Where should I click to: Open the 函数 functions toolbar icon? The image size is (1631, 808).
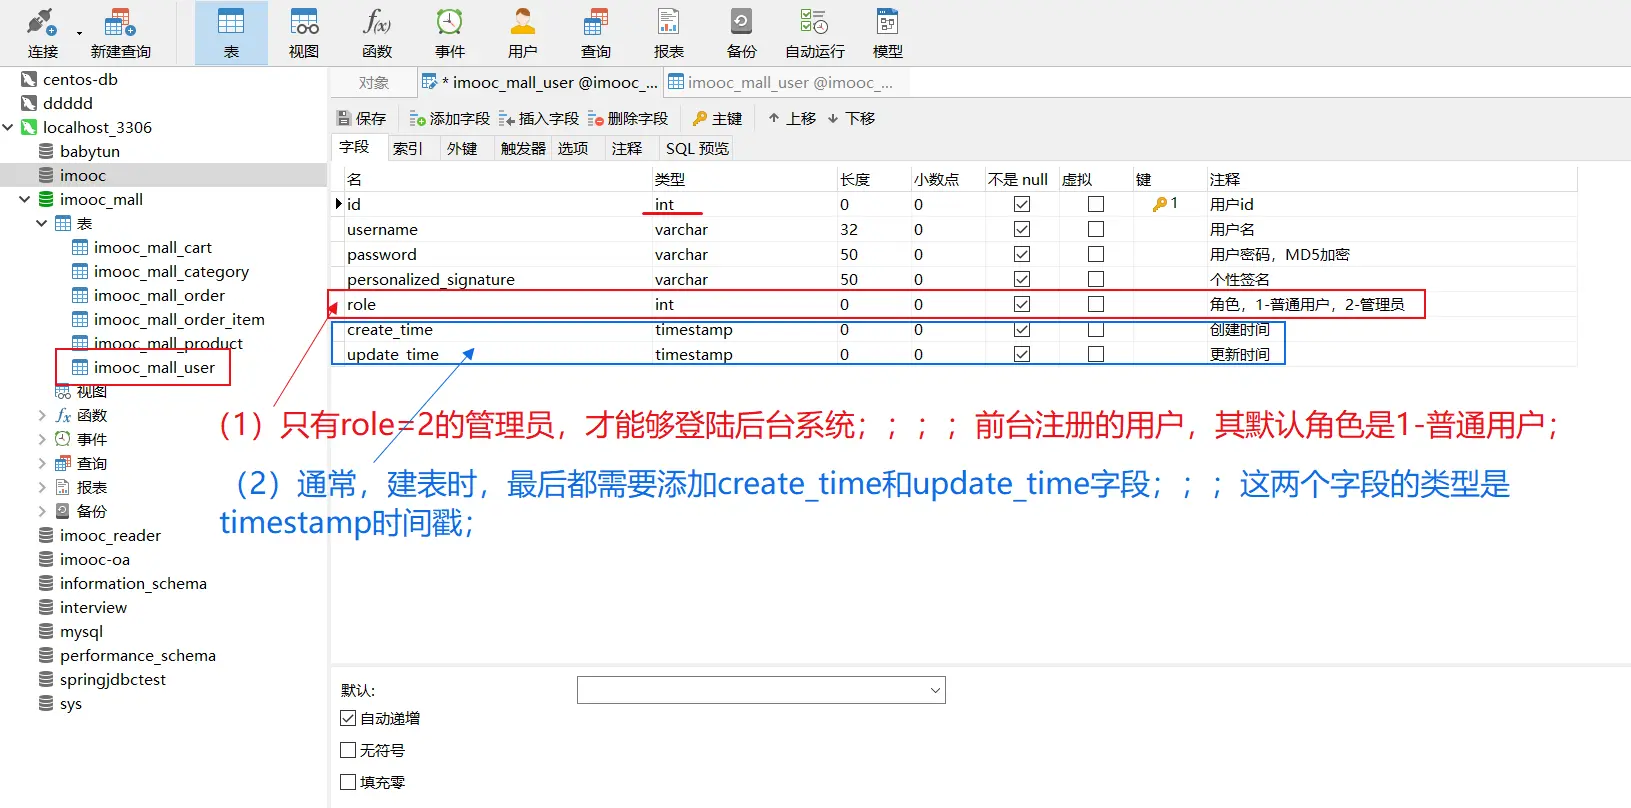(377, 33)
